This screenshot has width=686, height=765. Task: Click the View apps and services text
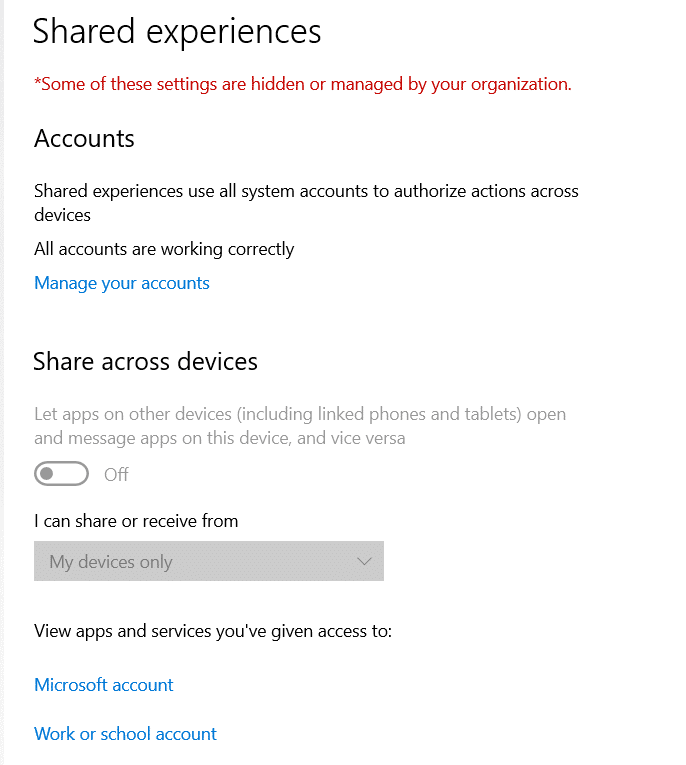click(x=213, y=631)
